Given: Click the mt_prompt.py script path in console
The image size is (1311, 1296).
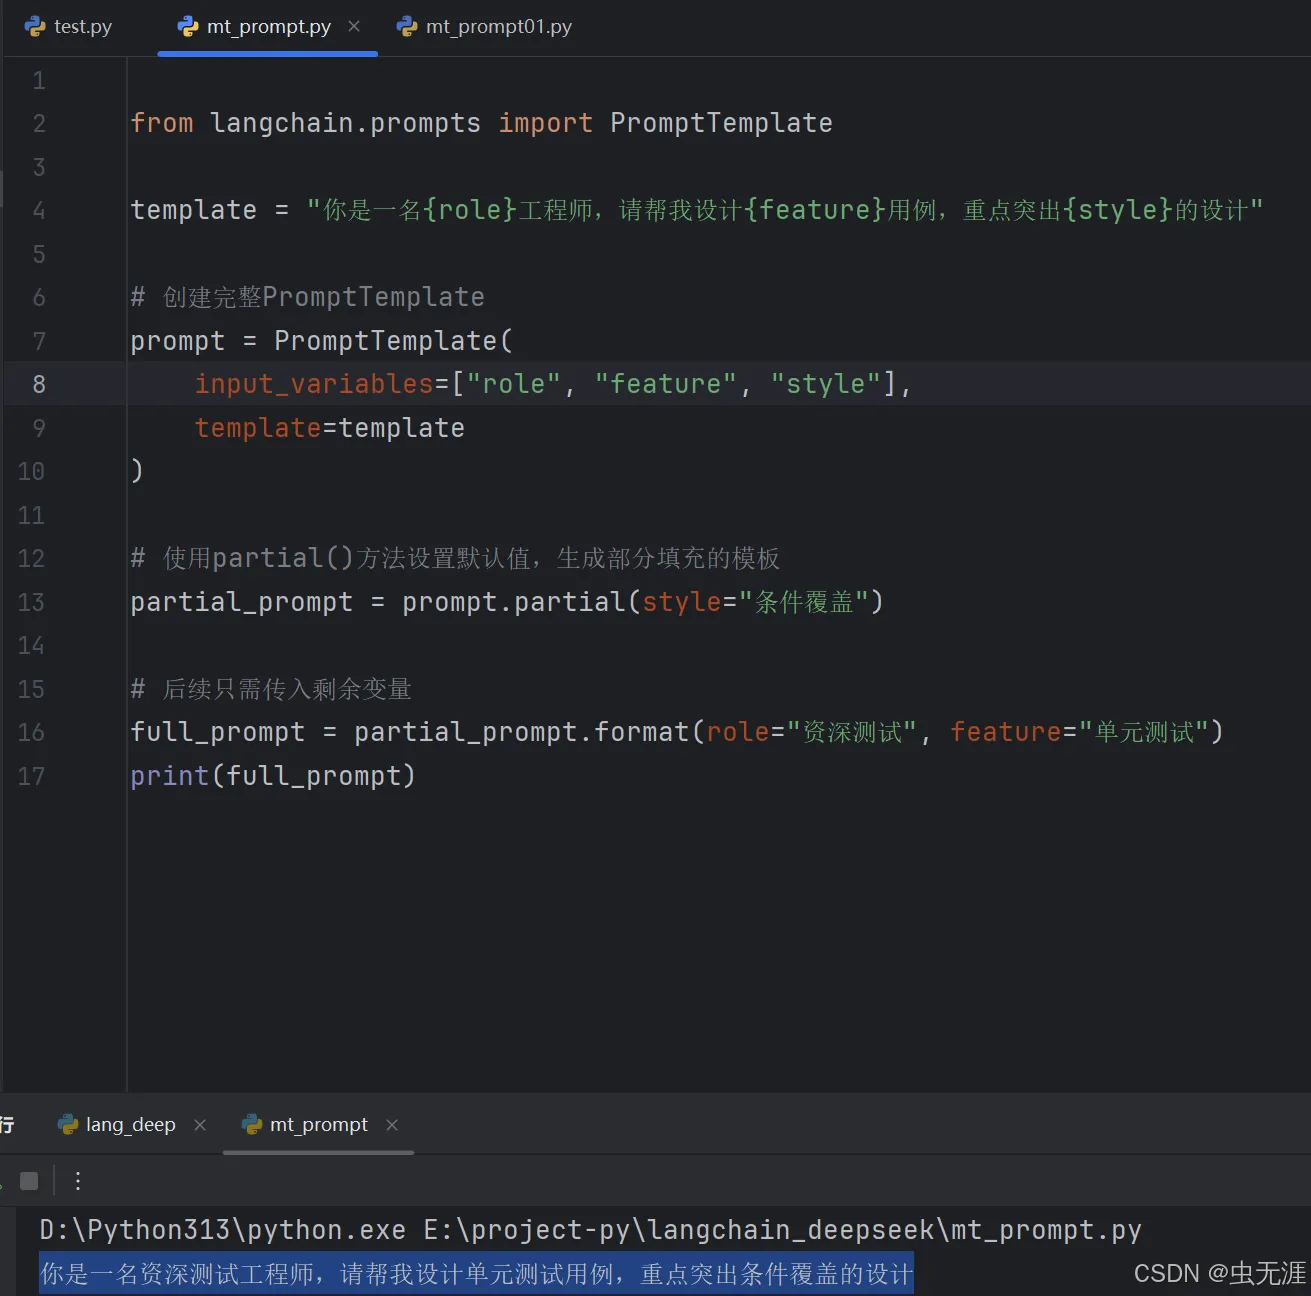Looking at the screenshot, I should [x=782, y=1230].
